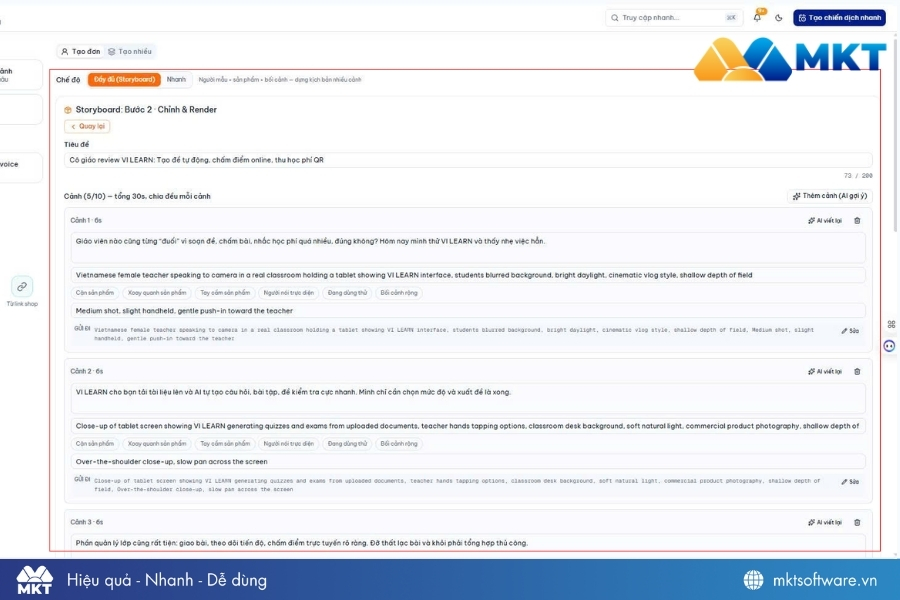Select Bối cảnh rộng tag in Cảnh 1
This screenshot has height=600, width=900.
[399, 293]
